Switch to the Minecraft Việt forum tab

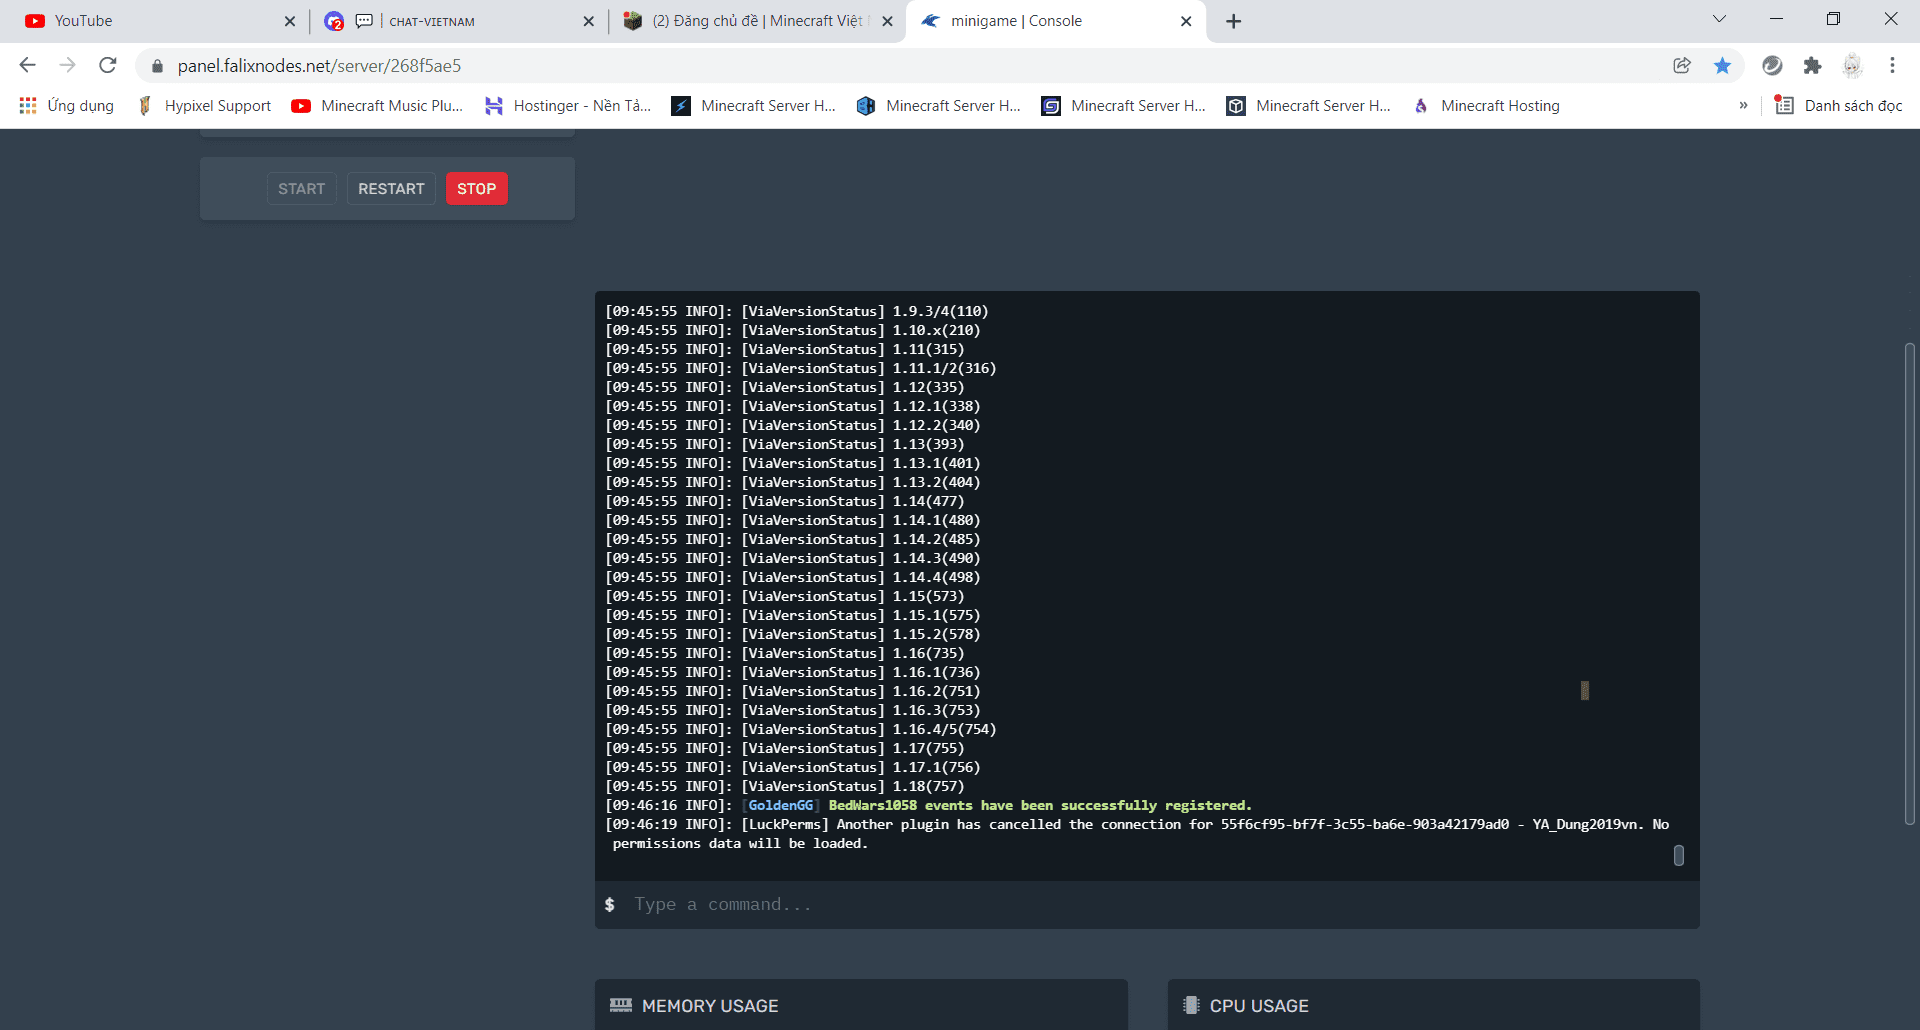757,21
